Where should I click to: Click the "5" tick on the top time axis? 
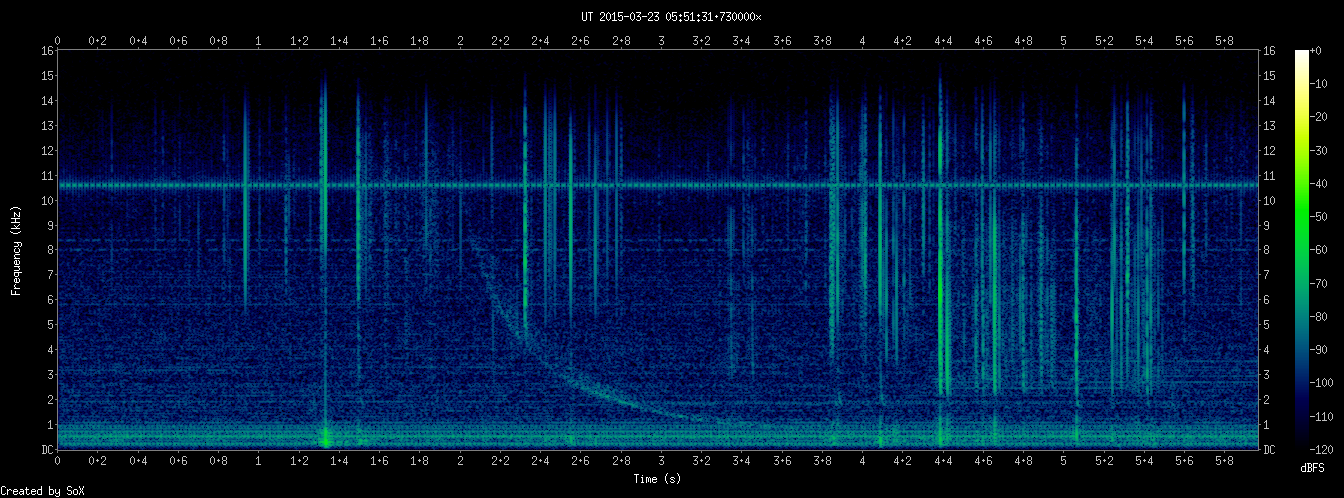(x=1064, y=40)
